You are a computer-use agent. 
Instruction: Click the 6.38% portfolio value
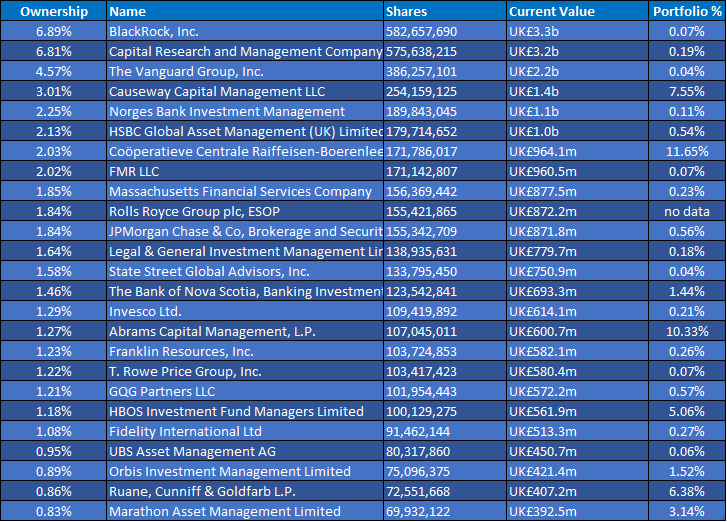(x=687, y=491)
